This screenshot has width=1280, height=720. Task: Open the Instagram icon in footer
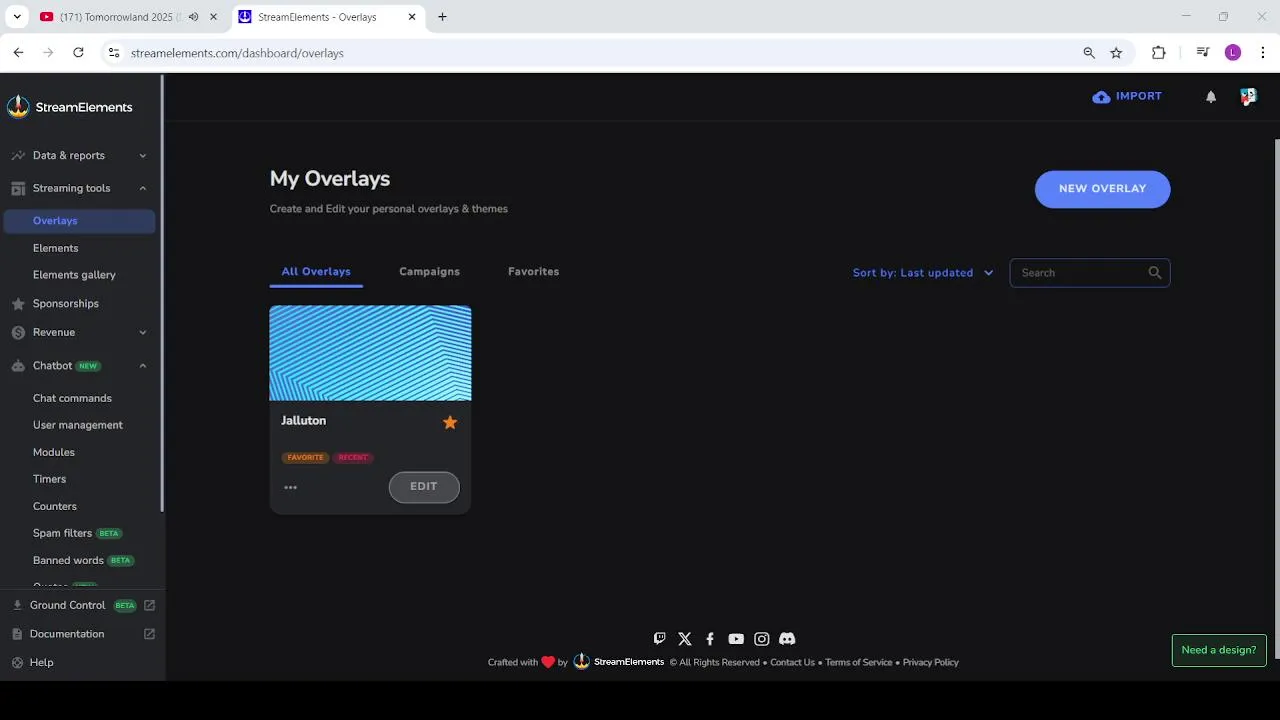(x=762, y=638)
